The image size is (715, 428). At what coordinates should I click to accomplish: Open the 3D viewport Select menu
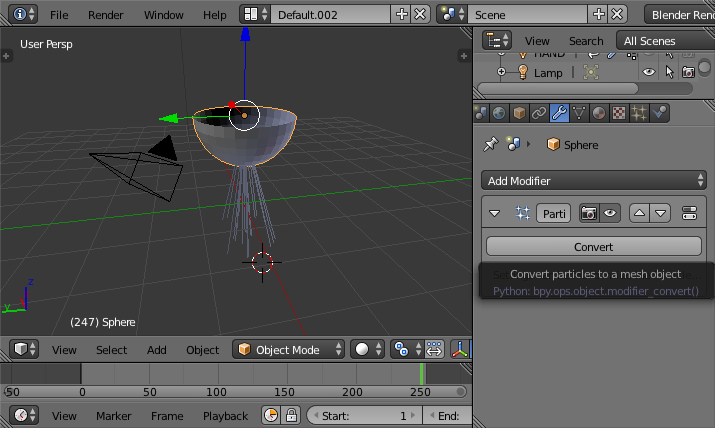(x=111, y=350)
